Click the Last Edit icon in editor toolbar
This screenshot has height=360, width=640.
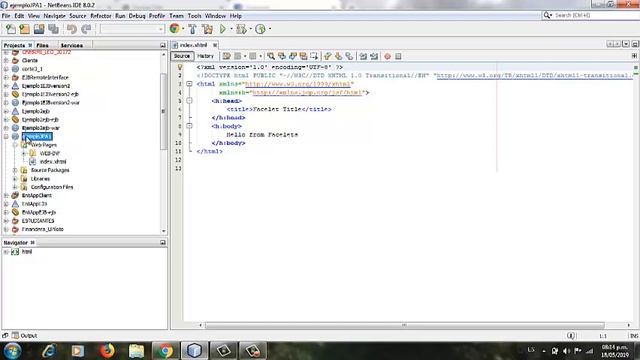coord(227,56)
